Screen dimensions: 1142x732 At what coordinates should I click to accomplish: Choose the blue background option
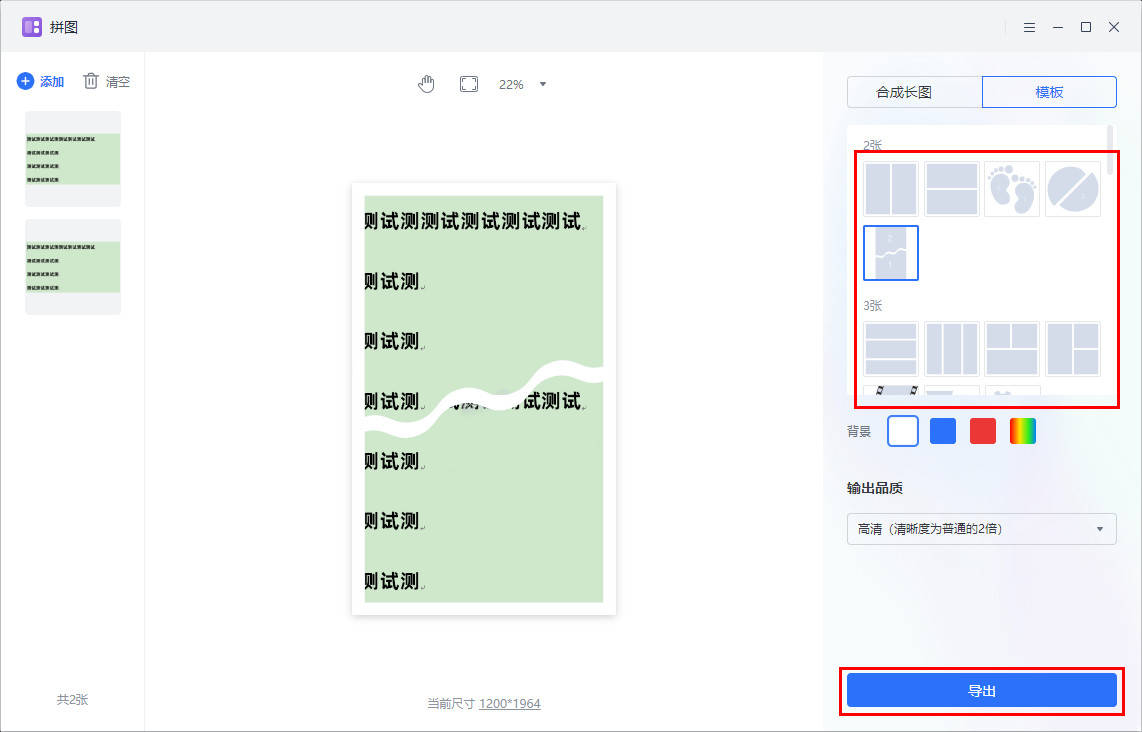click(x=942, y=430)
